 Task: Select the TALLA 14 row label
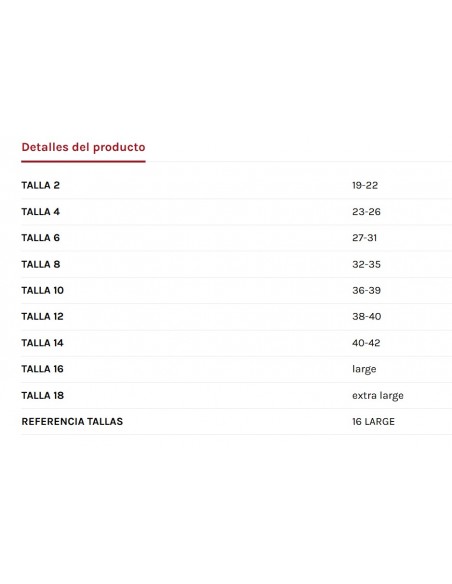click(x=42, y=343)
